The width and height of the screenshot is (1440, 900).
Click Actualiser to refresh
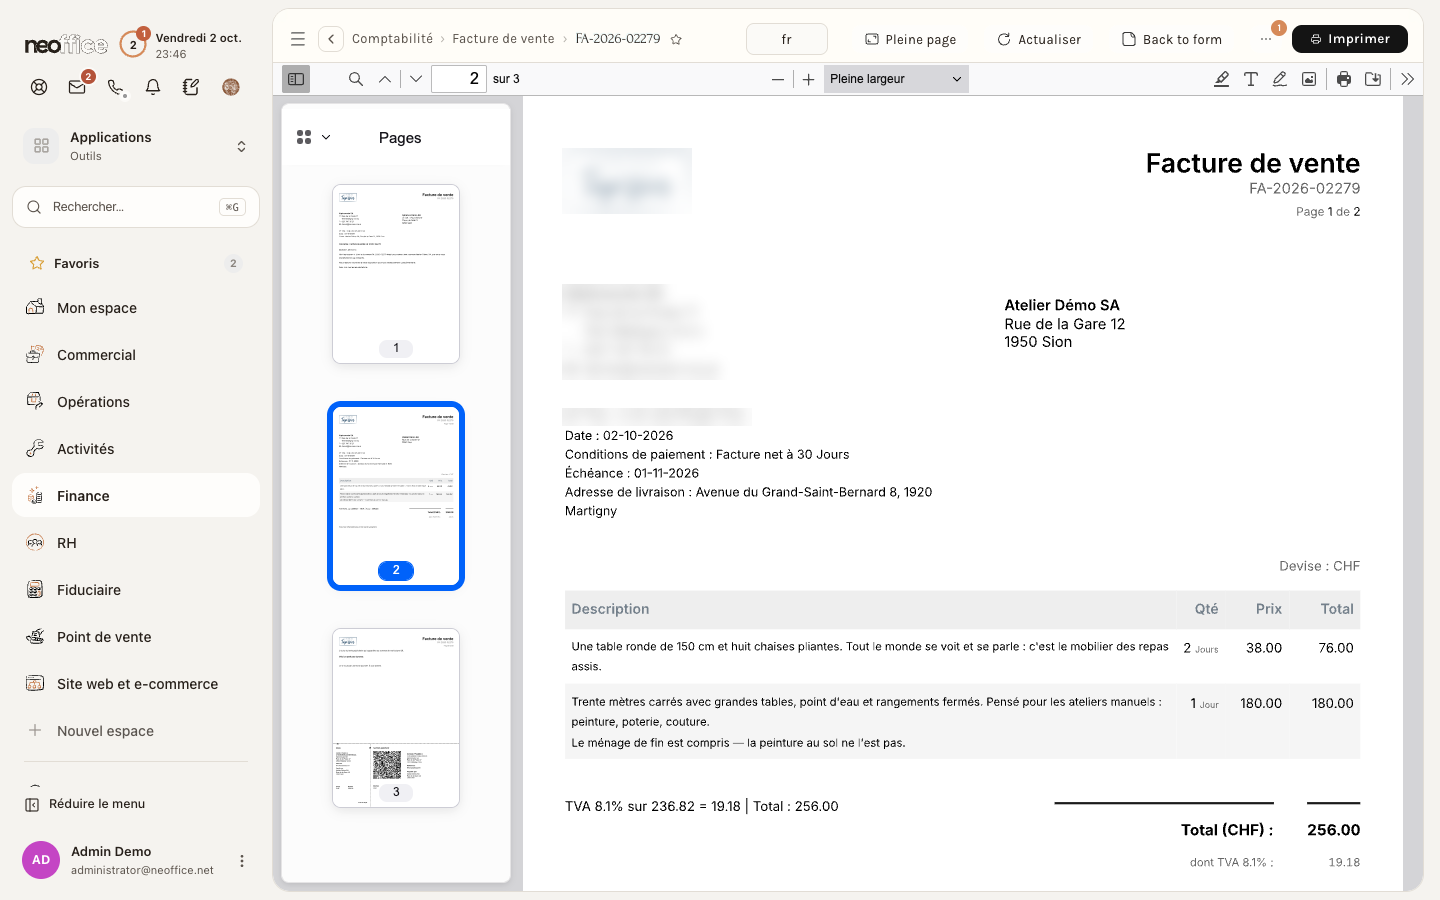(1039, 39)
